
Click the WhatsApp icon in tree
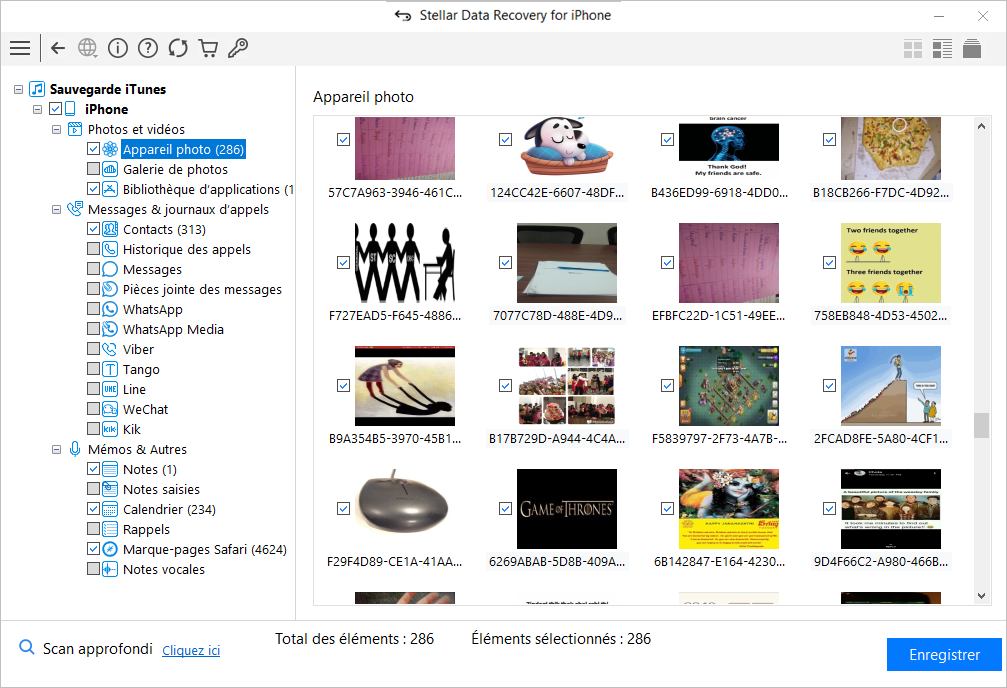coord(110,310)
